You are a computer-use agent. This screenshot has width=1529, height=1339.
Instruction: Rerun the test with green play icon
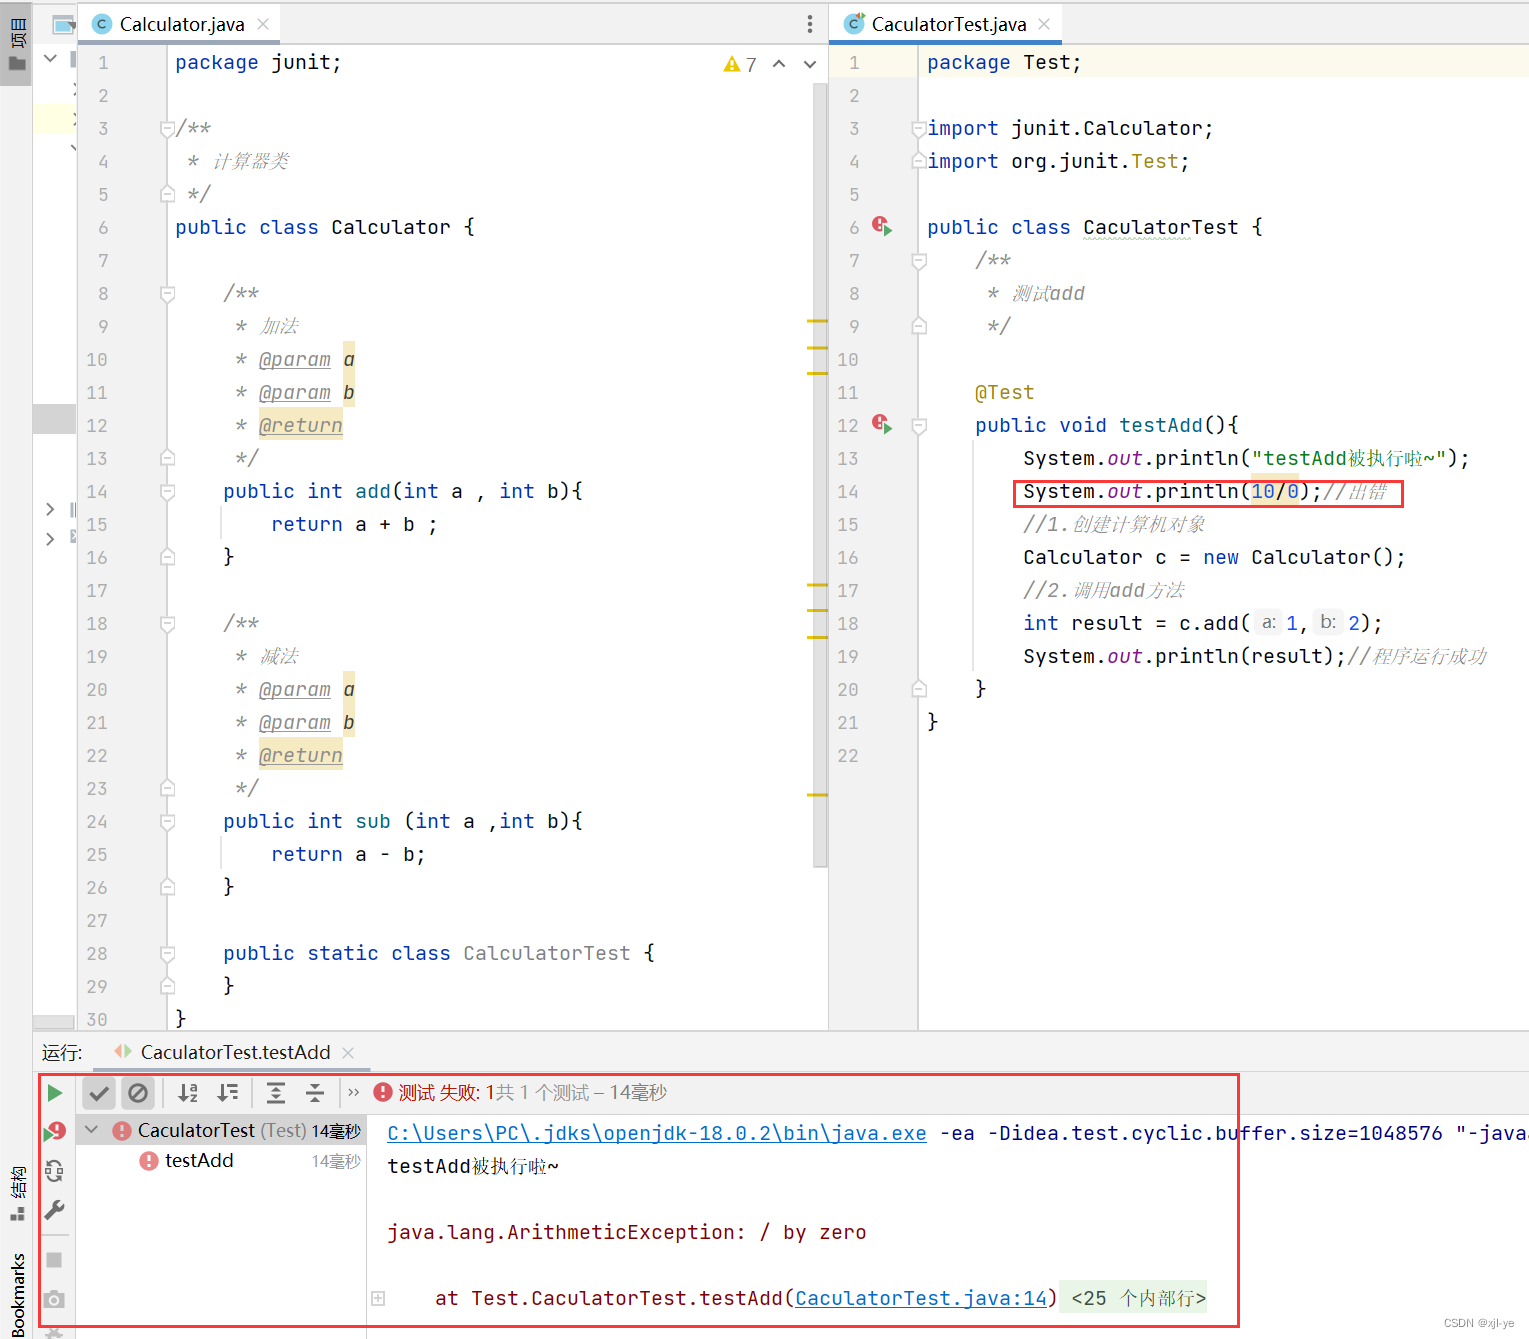(x=55, y=1093)
